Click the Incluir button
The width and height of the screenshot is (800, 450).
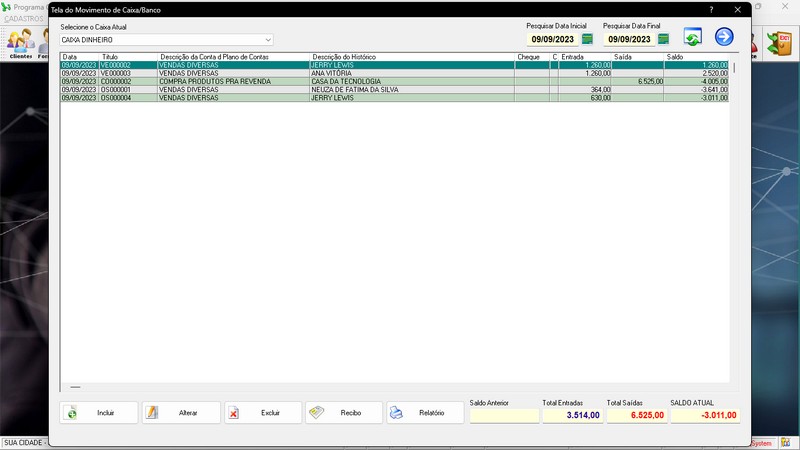98,413
